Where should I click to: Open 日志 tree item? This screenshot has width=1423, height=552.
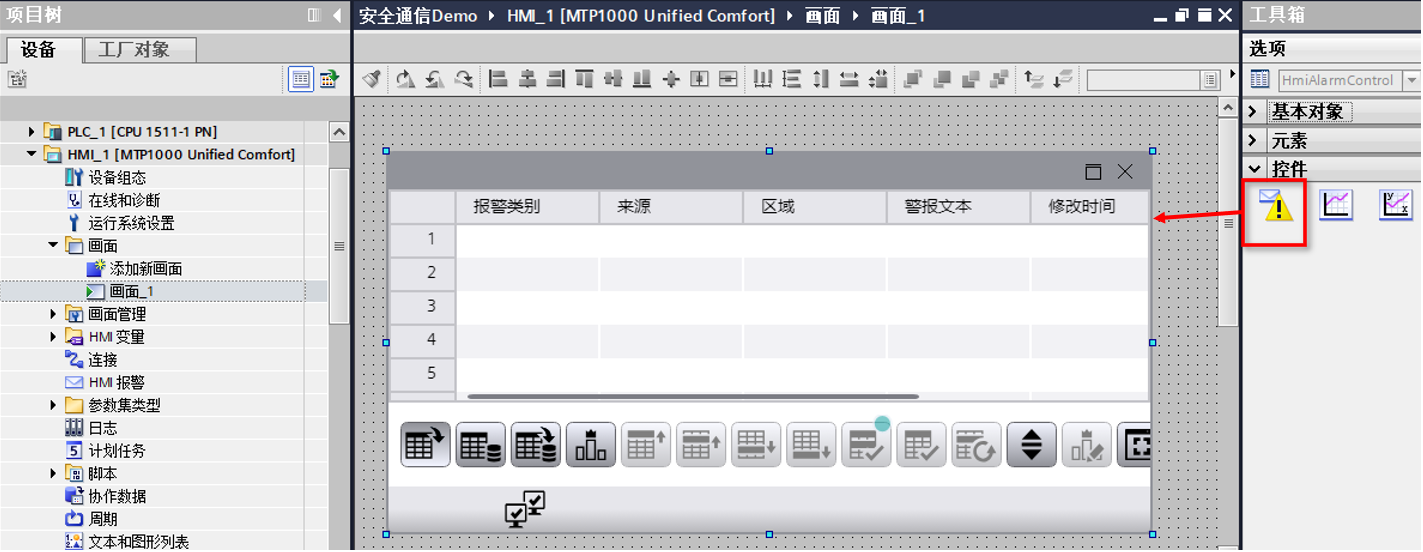tap(102, 428)
